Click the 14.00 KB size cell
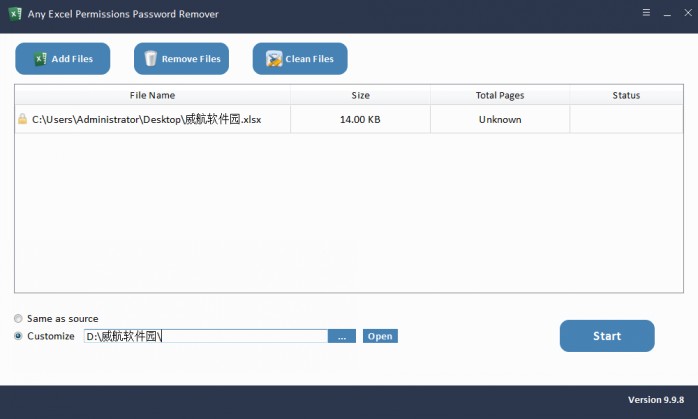Image resolution: width=698 pixels, height=419 pixels. (x=360, y=120)
